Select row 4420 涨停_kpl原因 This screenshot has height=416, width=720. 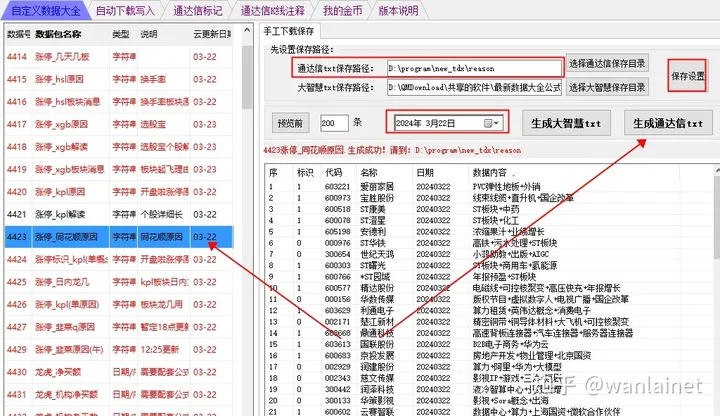pos(119,191)
